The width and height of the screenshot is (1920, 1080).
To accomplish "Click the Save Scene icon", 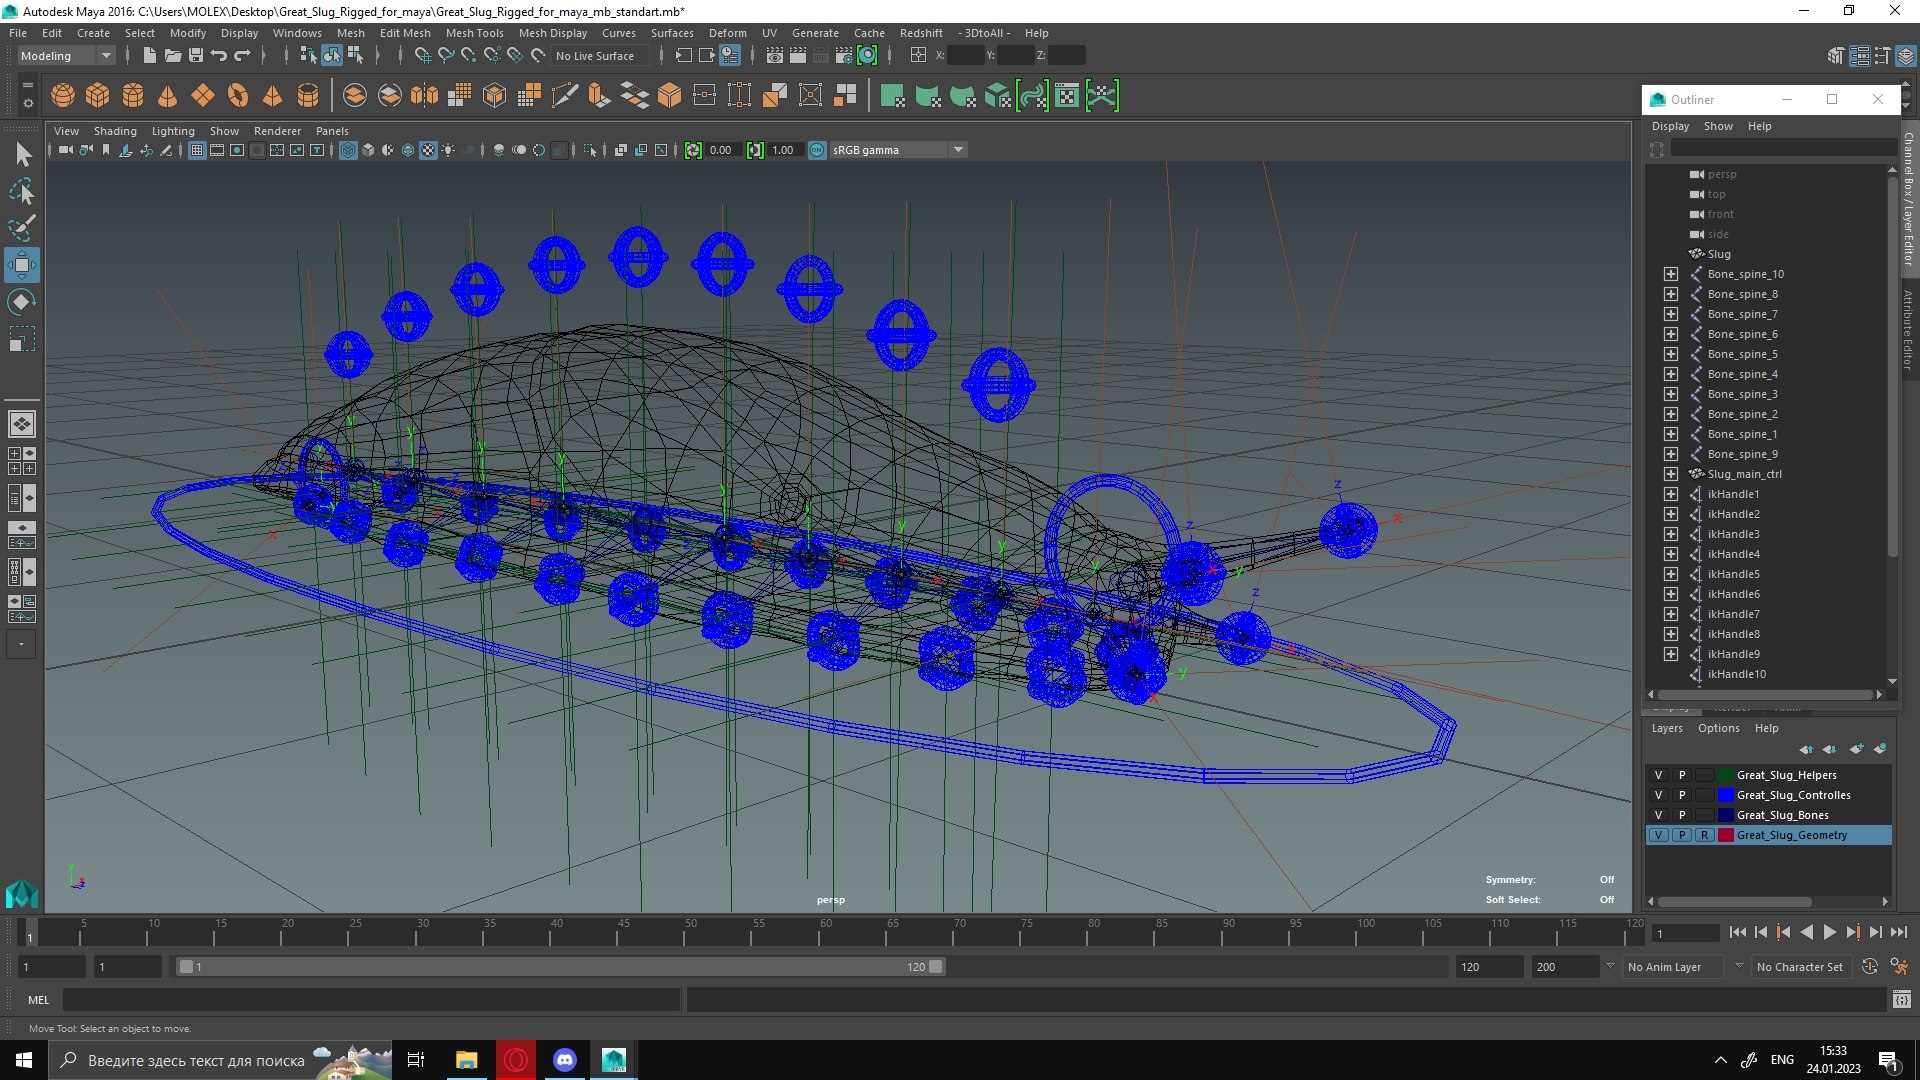I will [x=196, y=55].
